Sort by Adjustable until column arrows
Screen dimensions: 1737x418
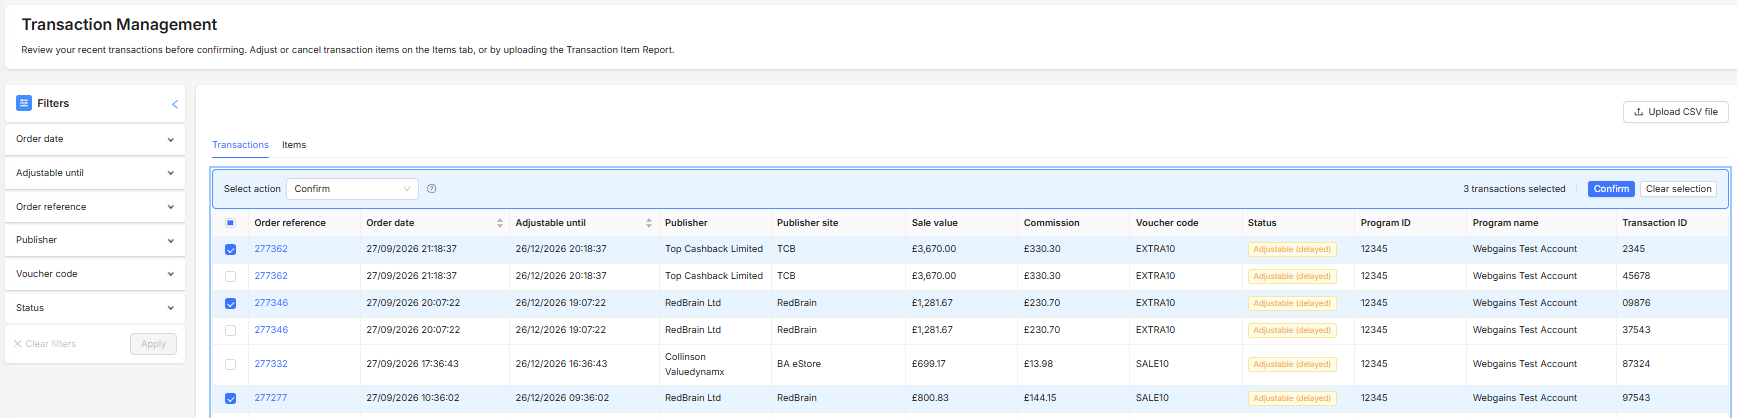649,223
